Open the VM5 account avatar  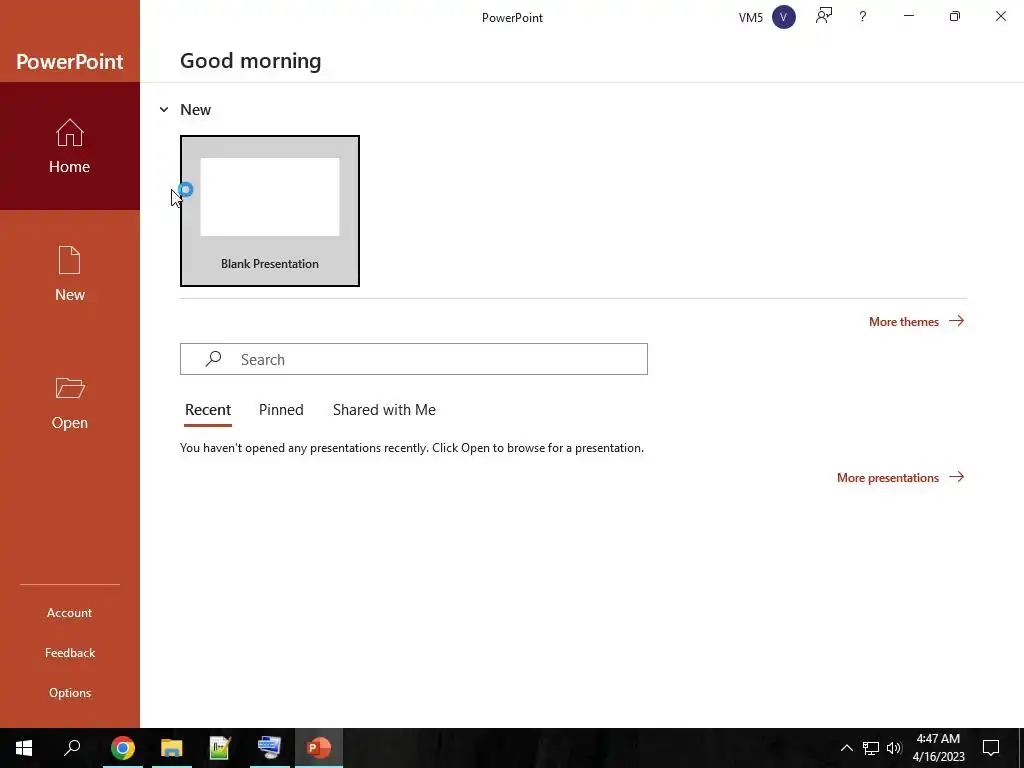pyautogui.click(x=784, y=17)
